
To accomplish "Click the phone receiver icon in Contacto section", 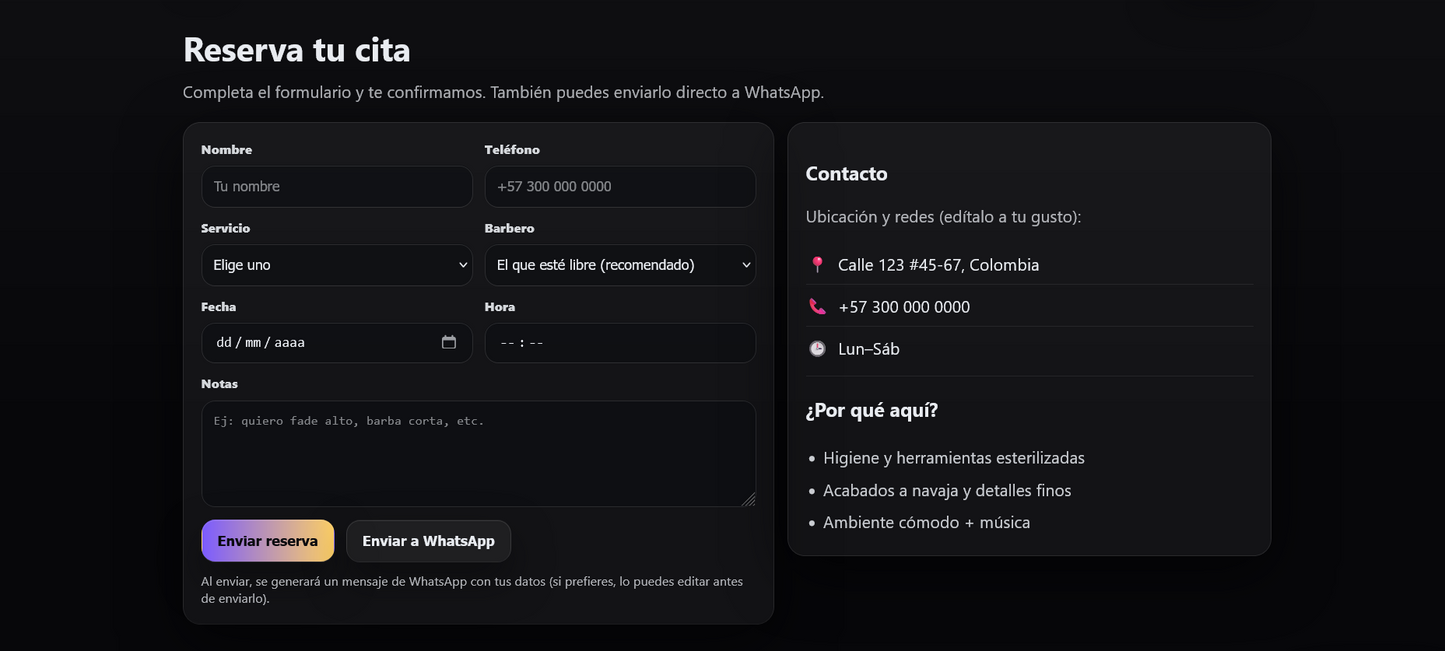I will [816, 306].
